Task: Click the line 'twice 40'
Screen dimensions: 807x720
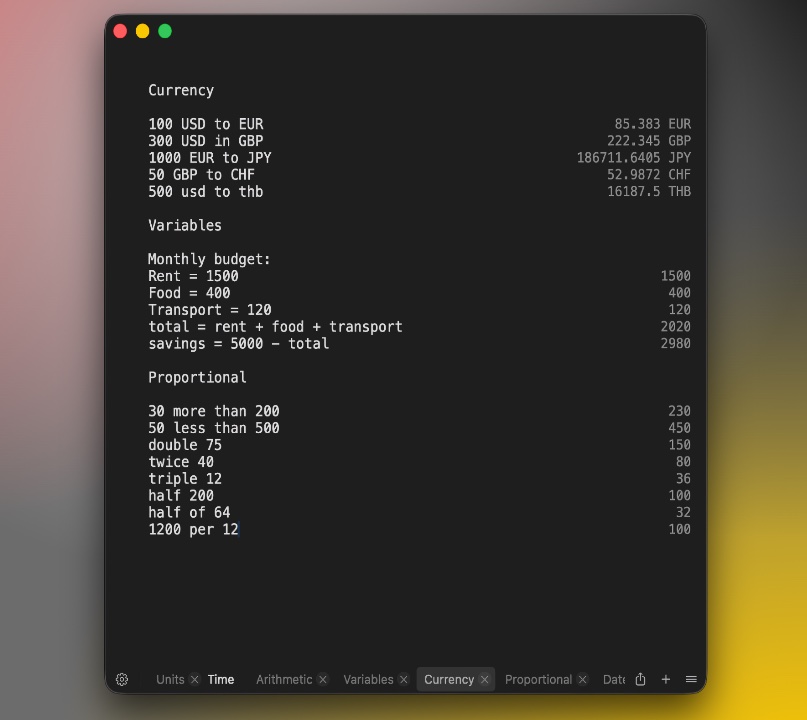Action: tap(181, 462)
